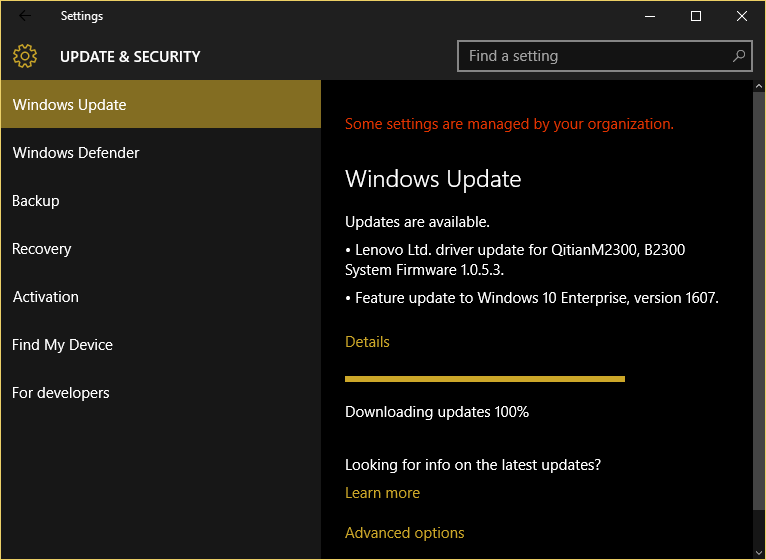
Task: Click the yellow download progress bar
Action: pos(484,379)
